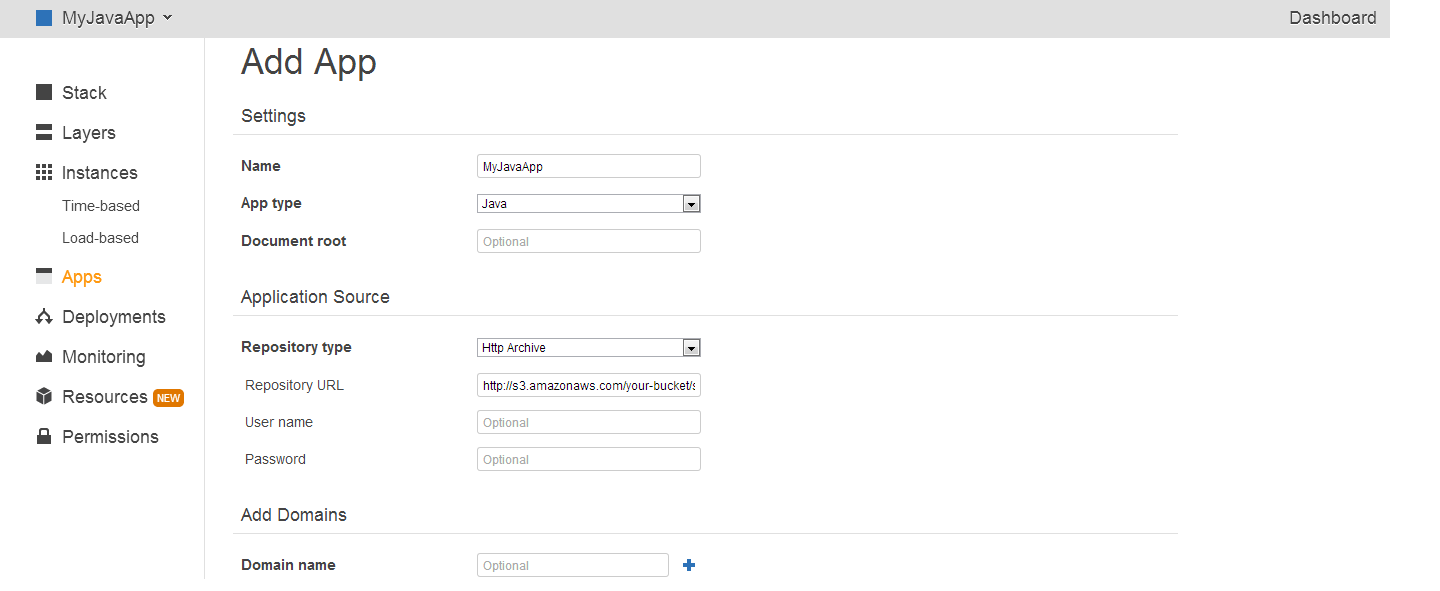This screenshot has width=1440, height=591.
Task: Click the Add App heading
Action: point(309,62)
